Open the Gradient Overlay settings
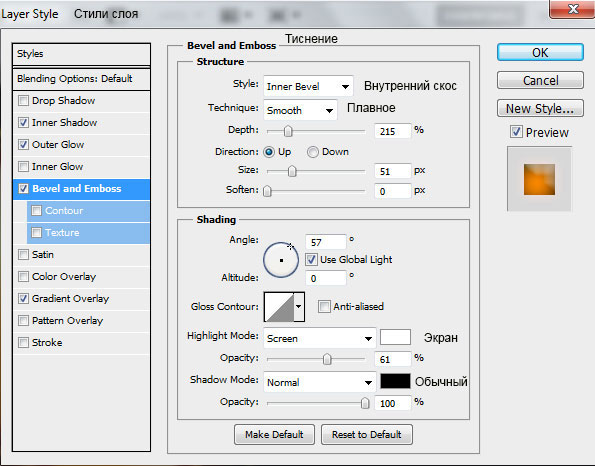This screenshot has width=595, height=466. (x=70, y=299)
